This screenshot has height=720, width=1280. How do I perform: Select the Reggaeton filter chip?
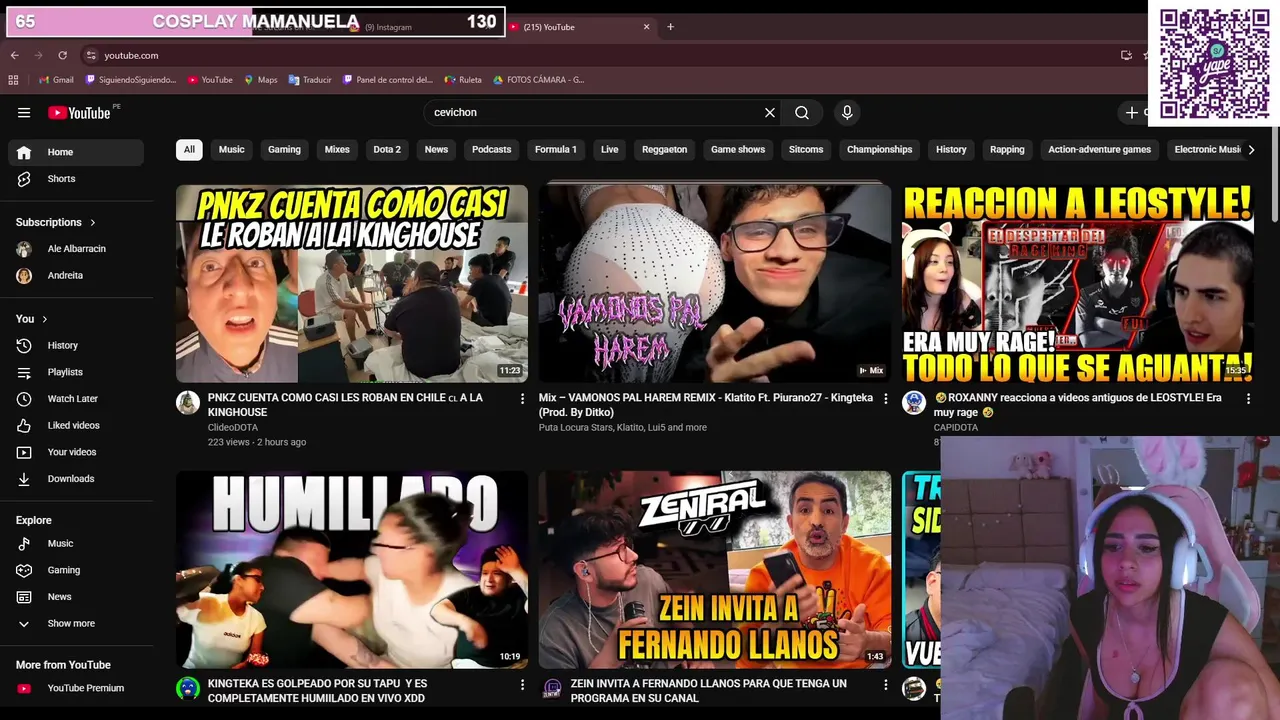[x=665, y=150]
